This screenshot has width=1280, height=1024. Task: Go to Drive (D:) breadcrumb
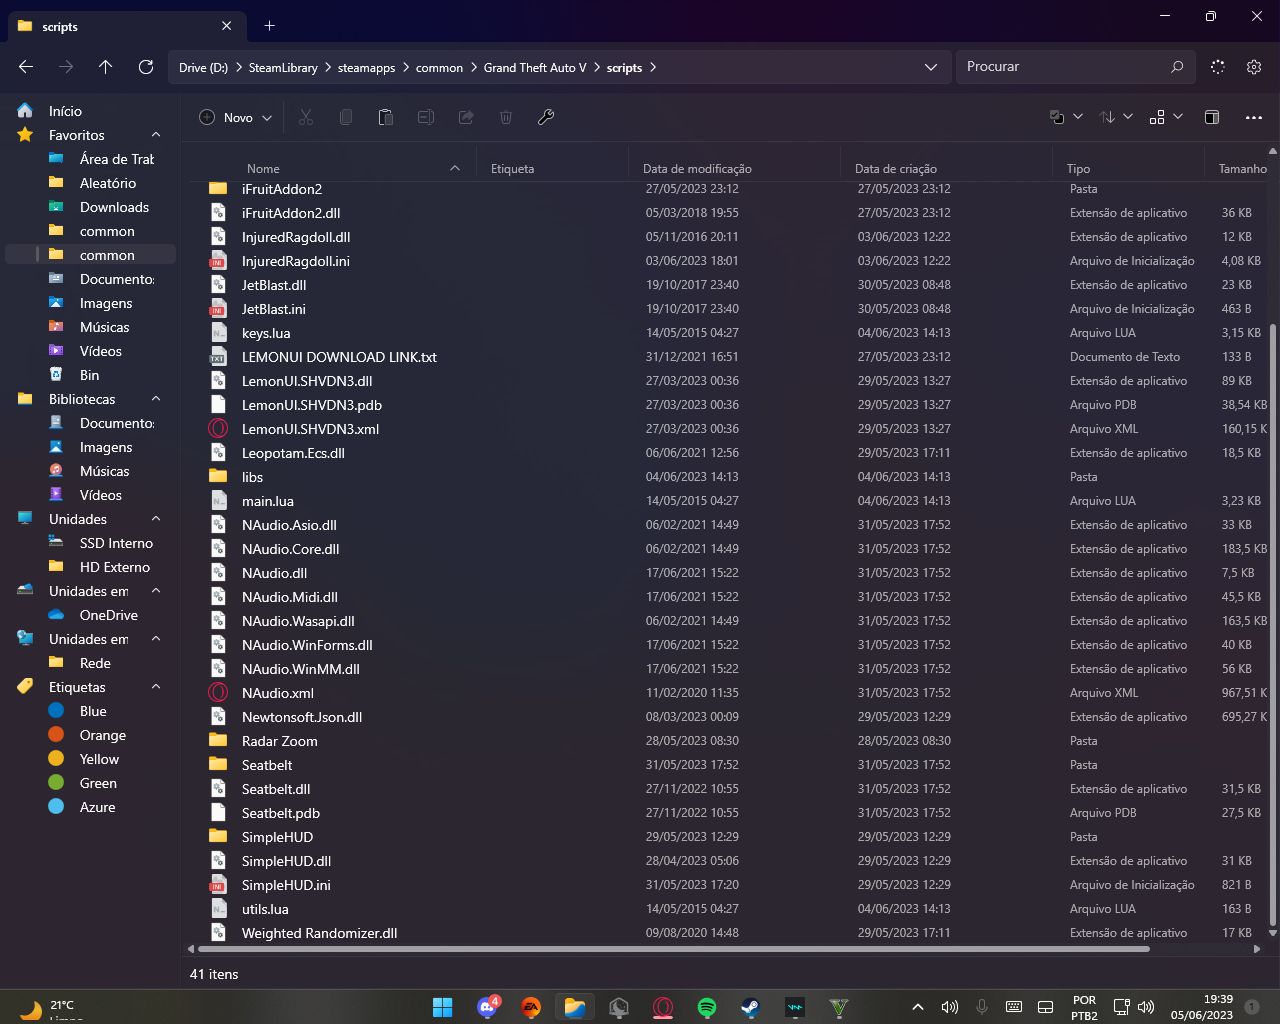(203, 68)
